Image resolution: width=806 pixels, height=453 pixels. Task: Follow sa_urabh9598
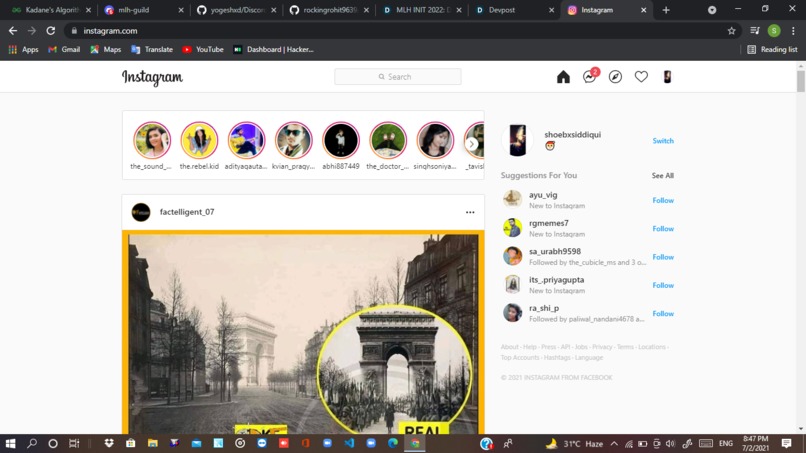[x=663, y=257]
